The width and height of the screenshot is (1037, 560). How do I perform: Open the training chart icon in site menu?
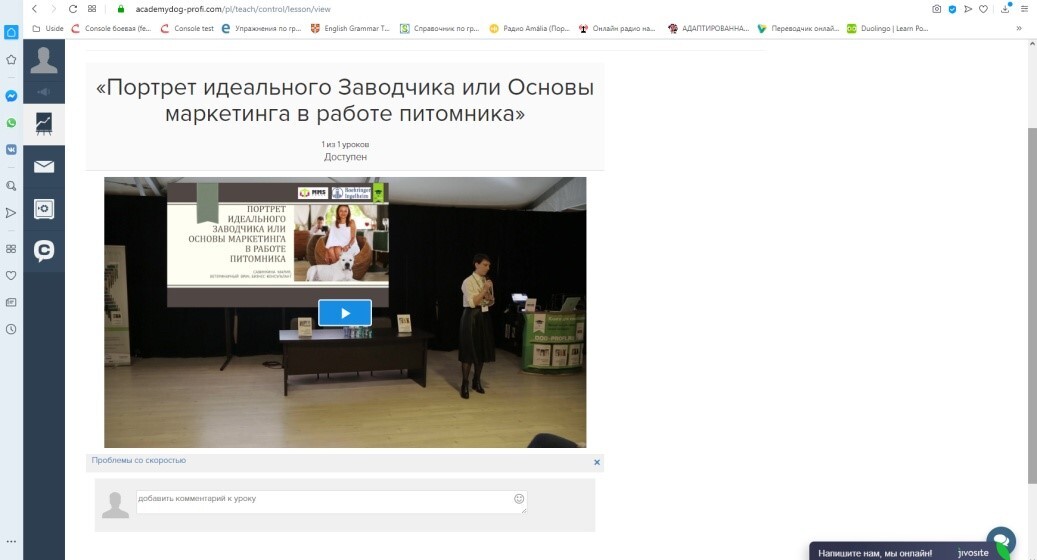coord(44,124)
